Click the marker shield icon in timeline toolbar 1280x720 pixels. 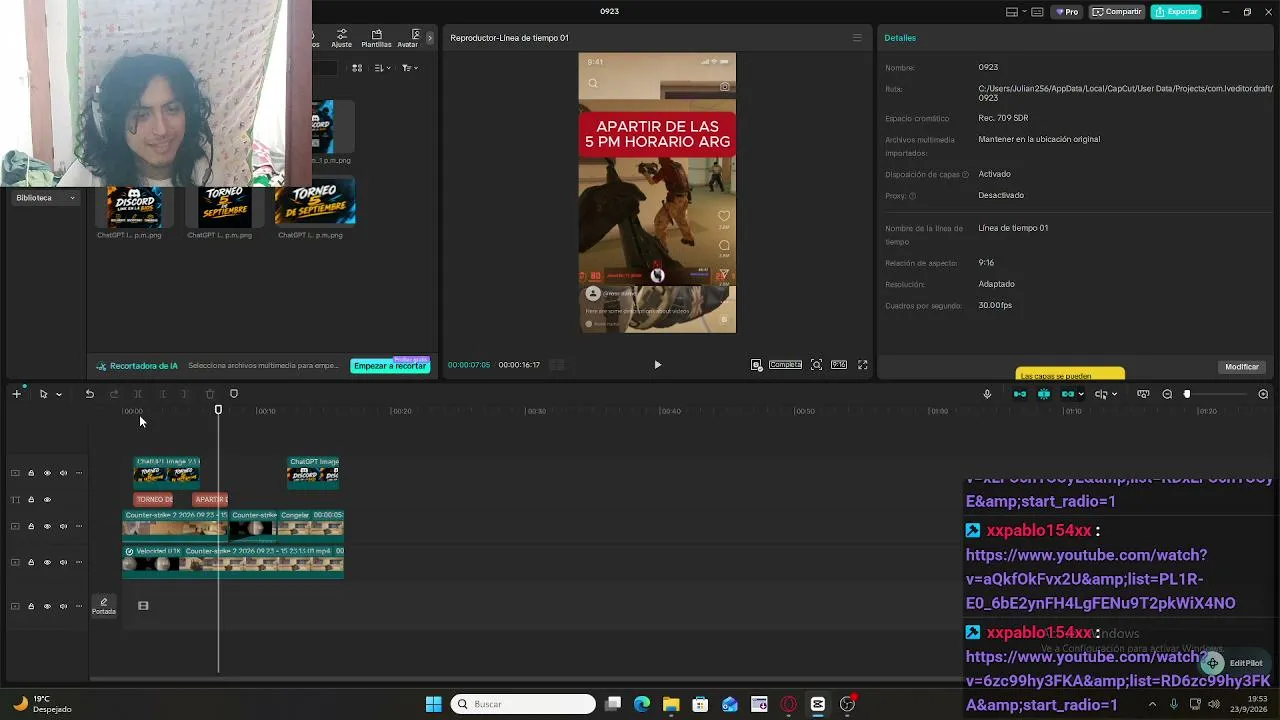pos(234,394)
